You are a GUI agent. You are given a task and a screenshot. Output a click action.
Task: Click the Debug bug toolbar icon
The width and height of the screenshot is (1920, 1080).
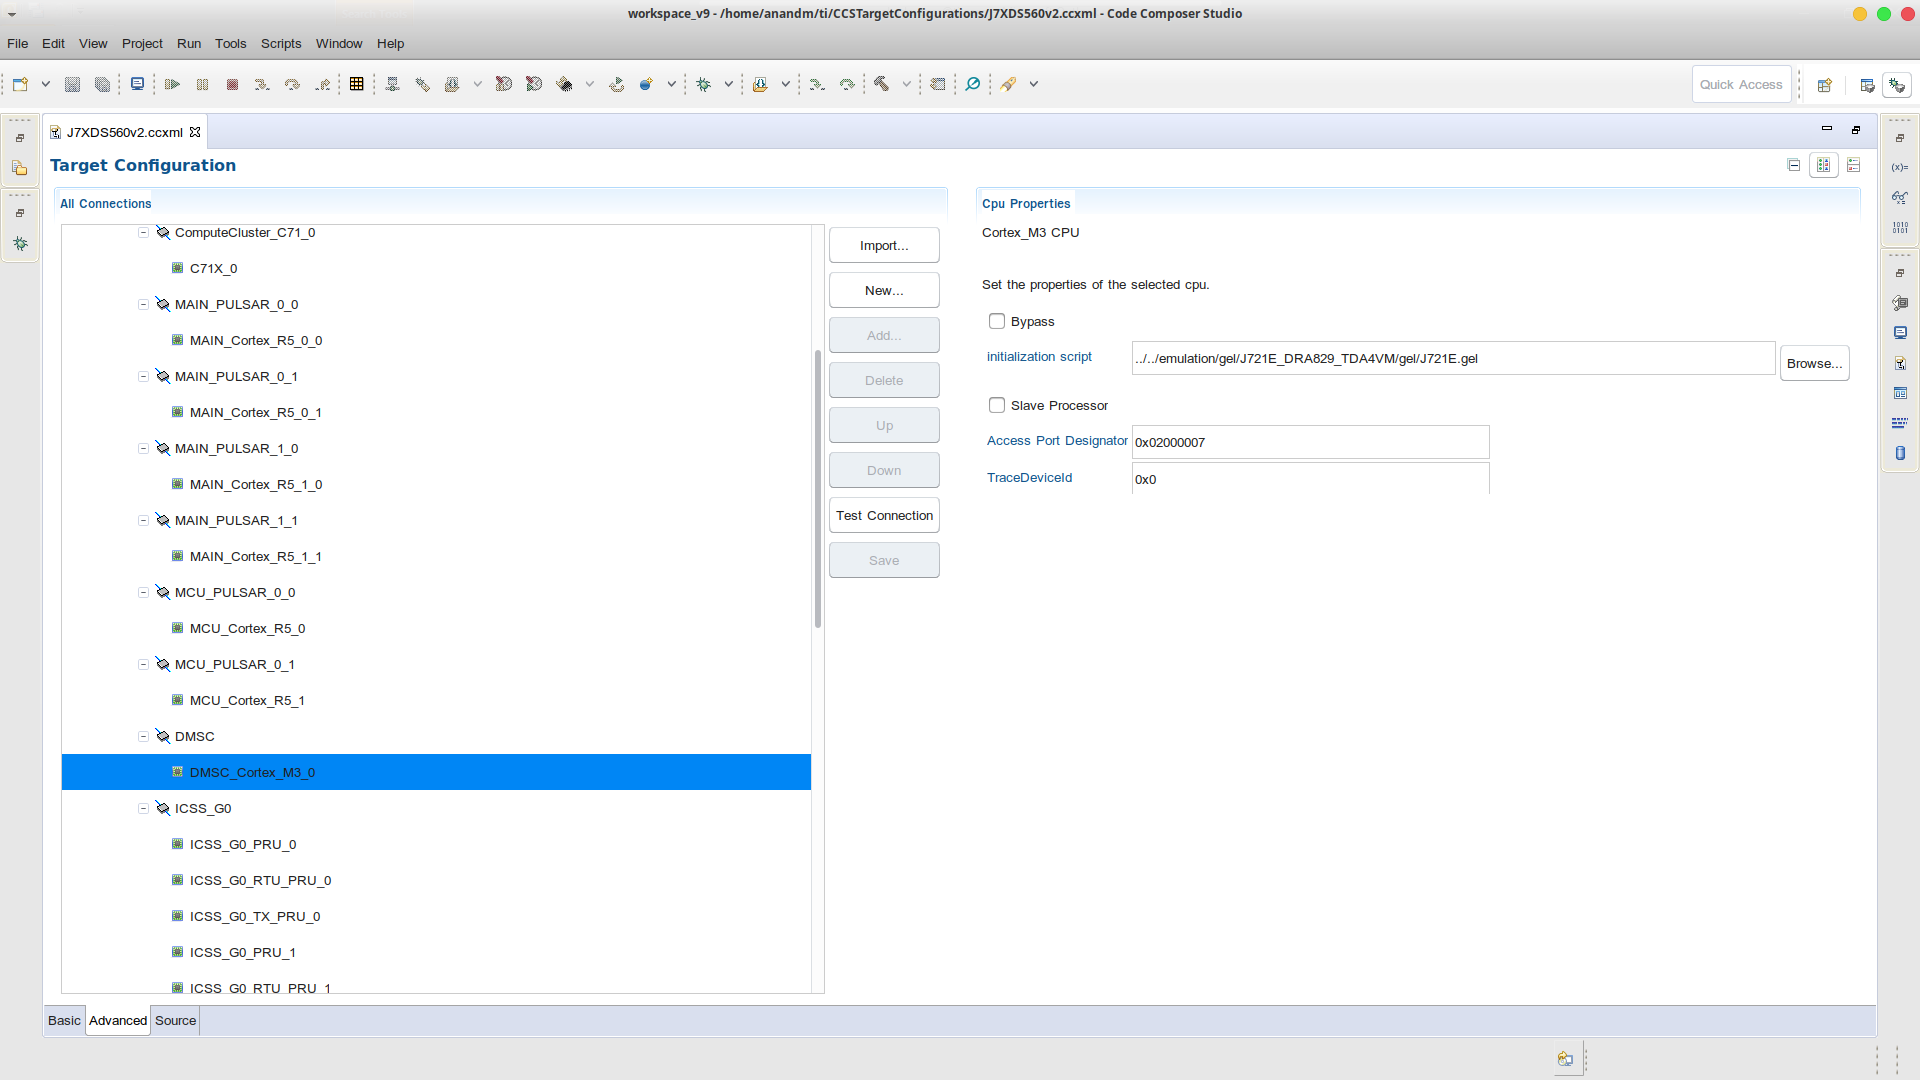(x=703, y=85)
